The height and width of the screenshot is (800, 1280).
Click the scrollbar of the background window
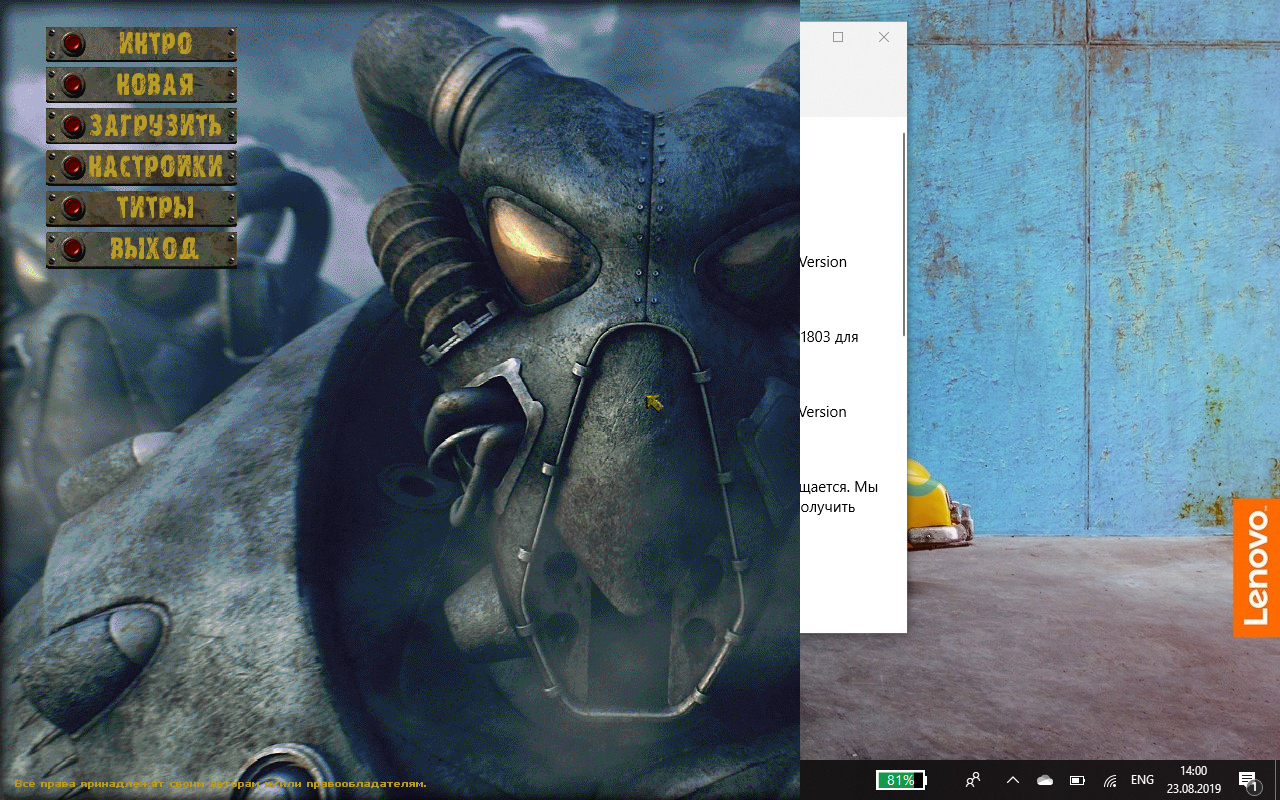pos(904,235)
